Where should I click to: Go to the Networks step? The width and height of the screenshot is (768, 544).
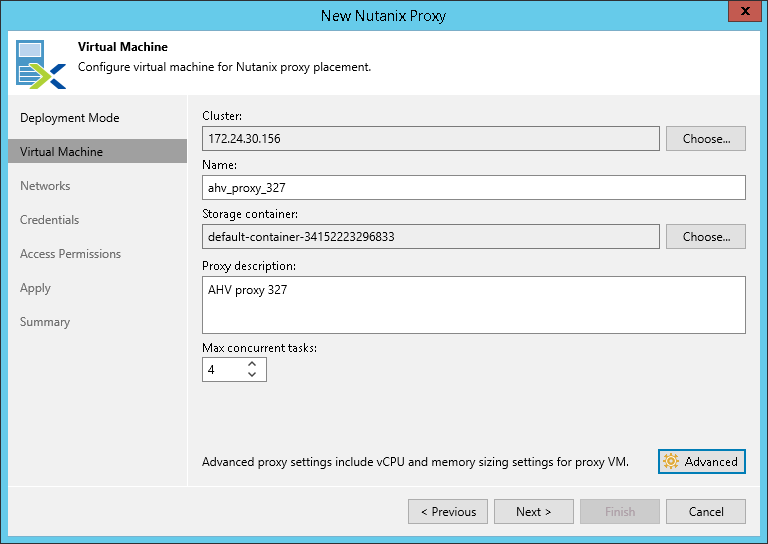(x=45, y=186)
